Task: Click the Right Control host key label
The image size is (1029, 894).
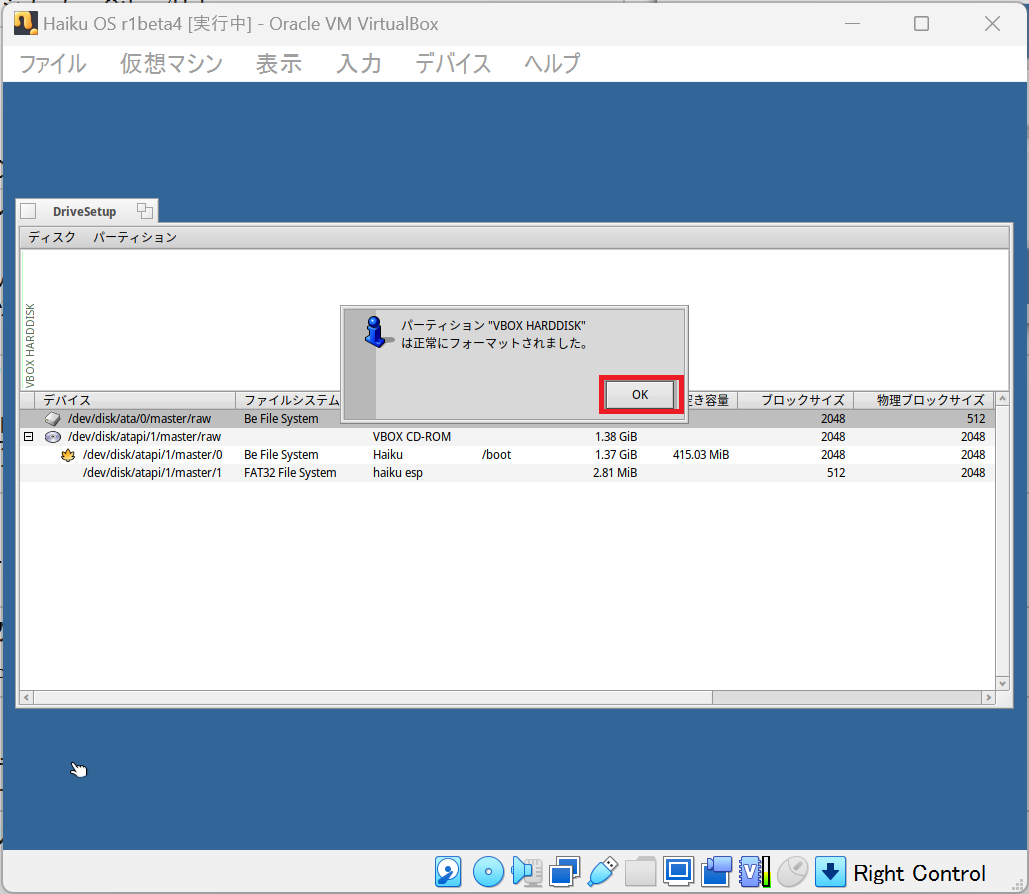Action: [919, 873]
